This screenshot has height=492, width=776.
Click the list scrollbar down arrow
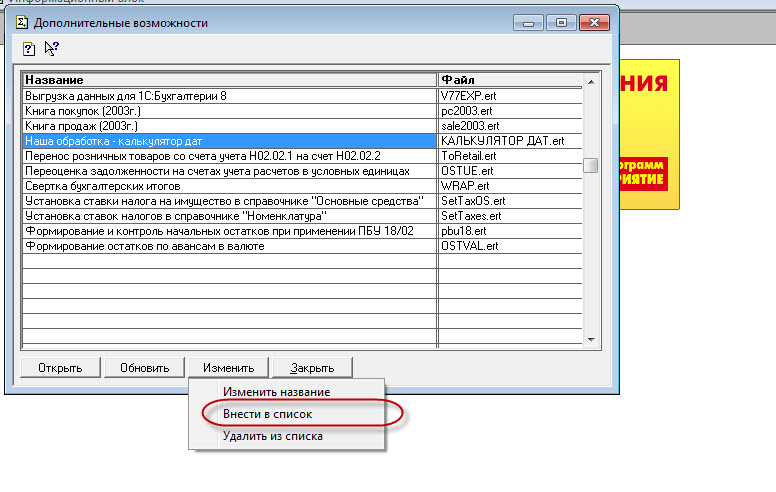point(591,340)
